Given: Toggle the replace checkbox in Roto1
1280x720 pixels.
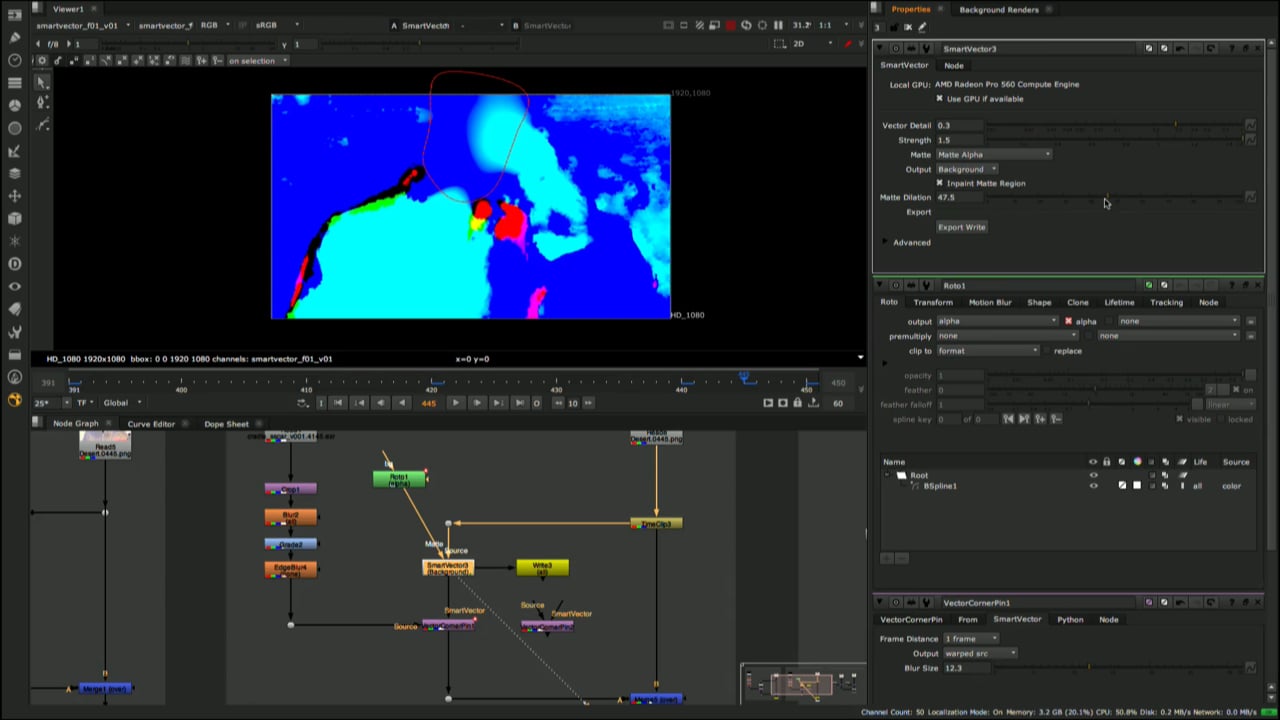Looking at the screenshot, I should pyautogui.click(x=1046, y=351).
